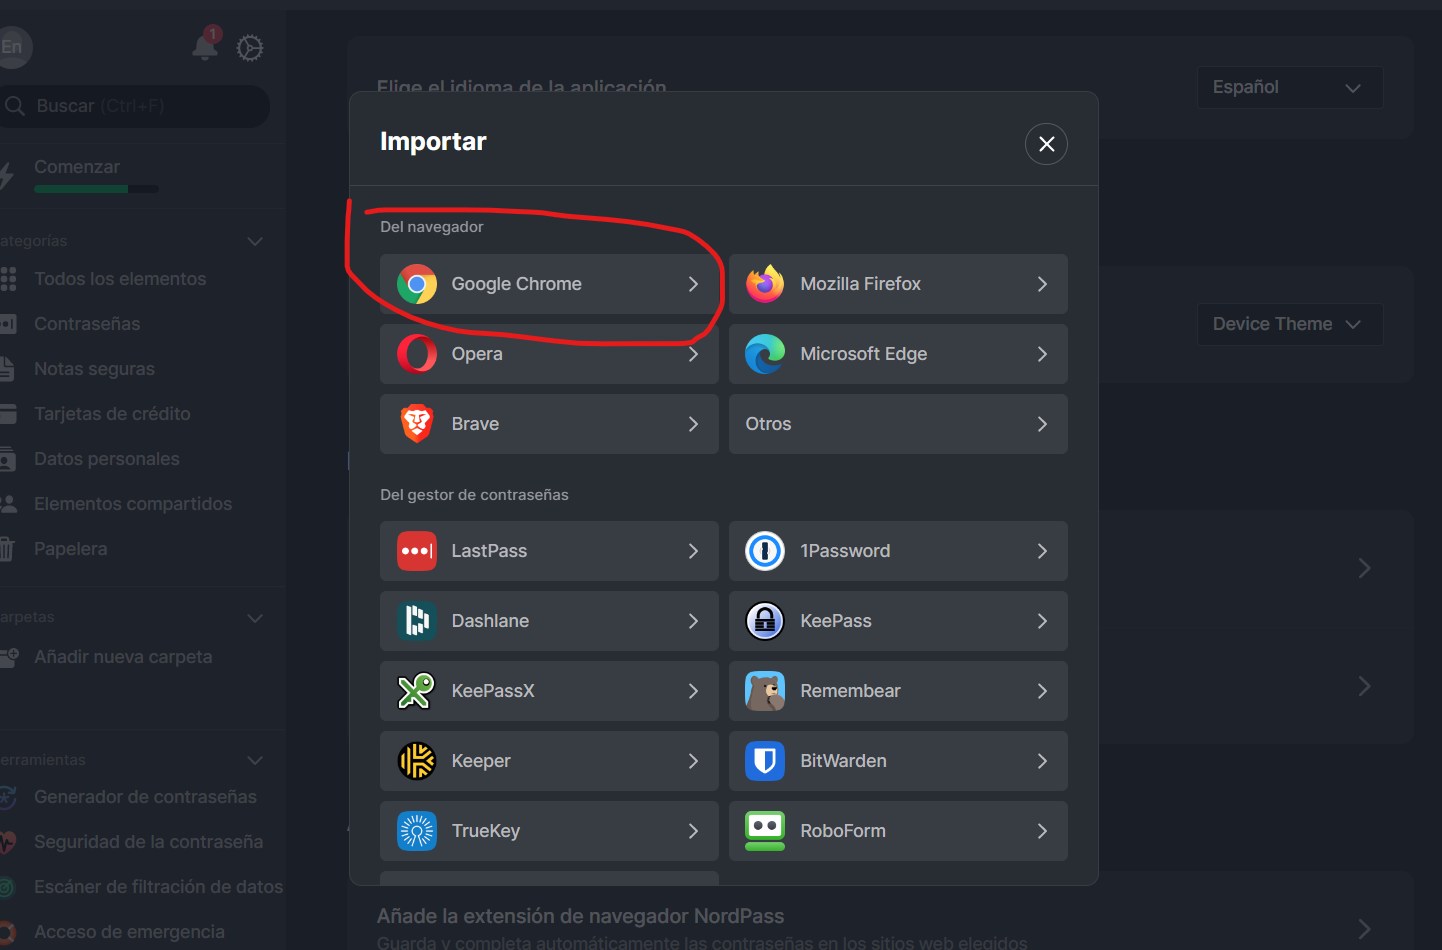Click the Opera browser icon
Screen dimensions: 1442x950
(x=417, y=354)
